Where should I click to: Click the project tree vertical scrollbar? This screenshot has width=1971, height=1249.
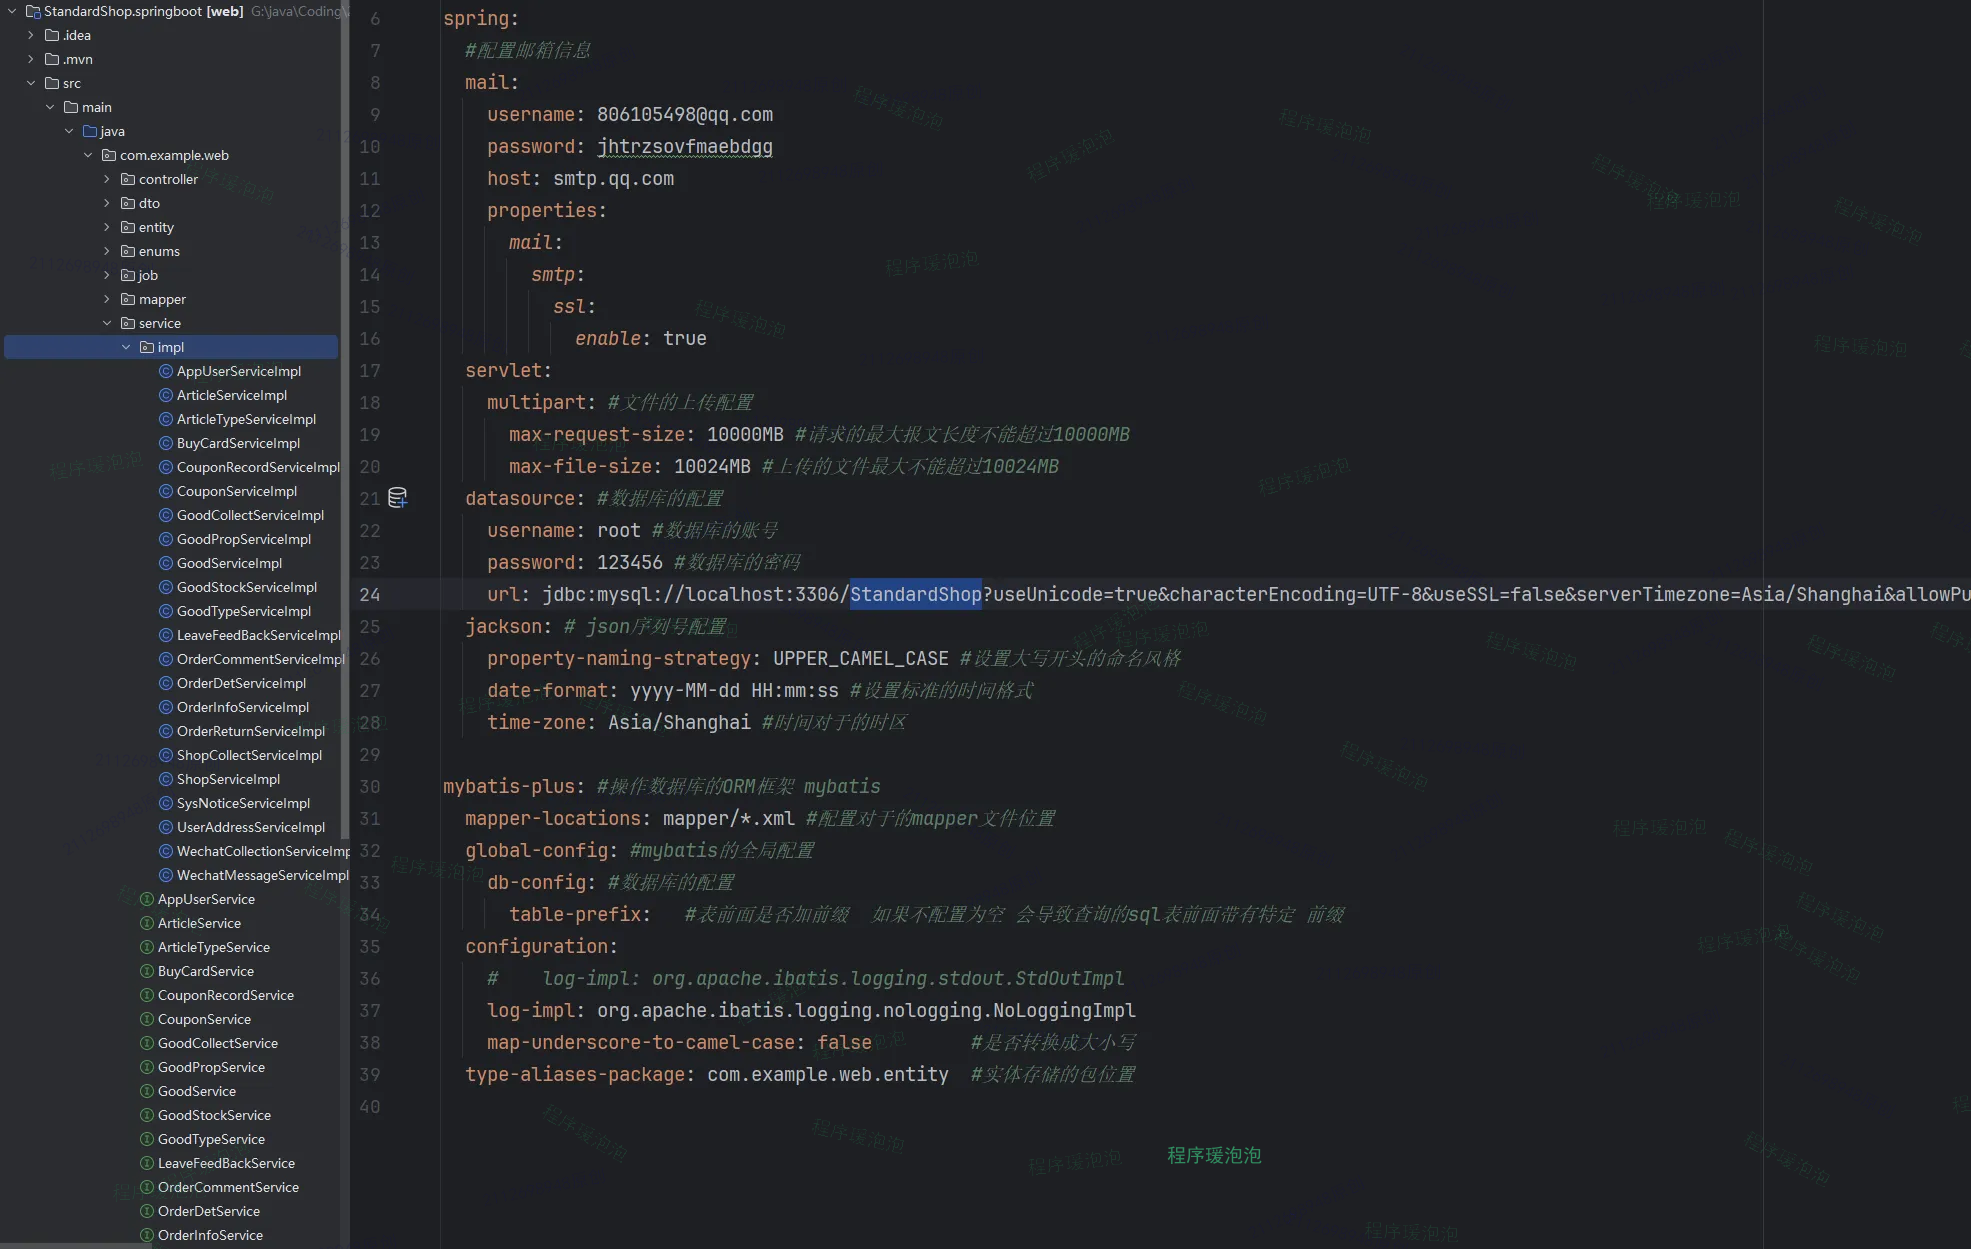tap(345, 420)
